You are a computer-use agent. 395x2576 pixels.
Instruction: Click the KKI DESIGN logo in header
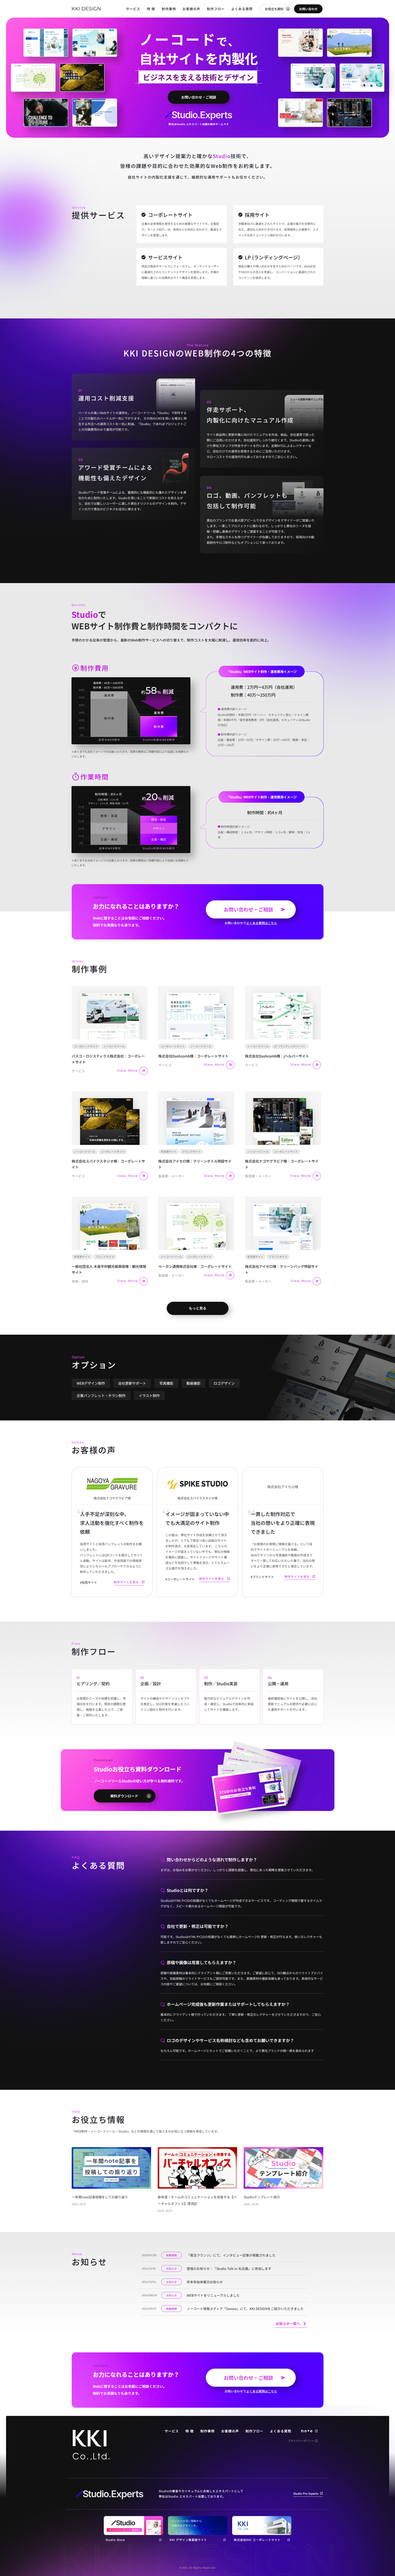86,8
